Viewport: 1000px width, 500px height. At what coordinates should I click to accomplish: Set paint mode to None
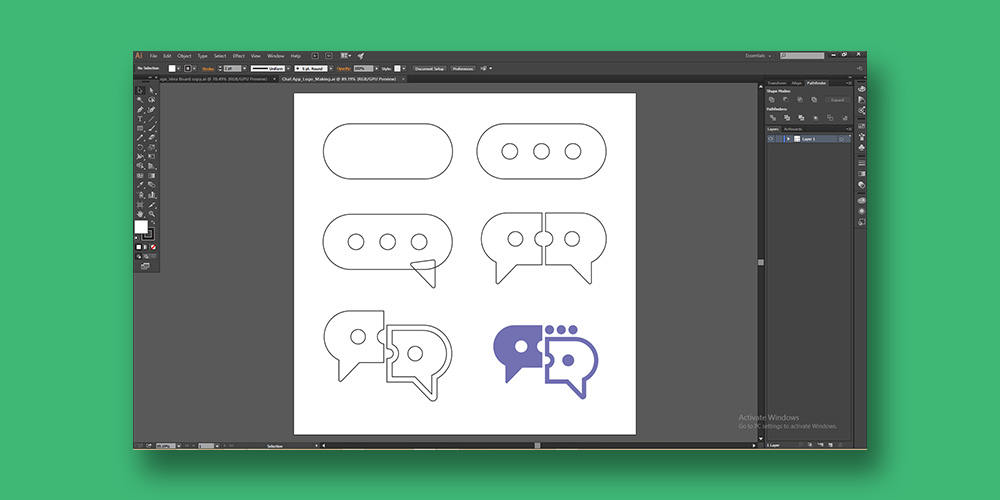[x=153, y=247]
